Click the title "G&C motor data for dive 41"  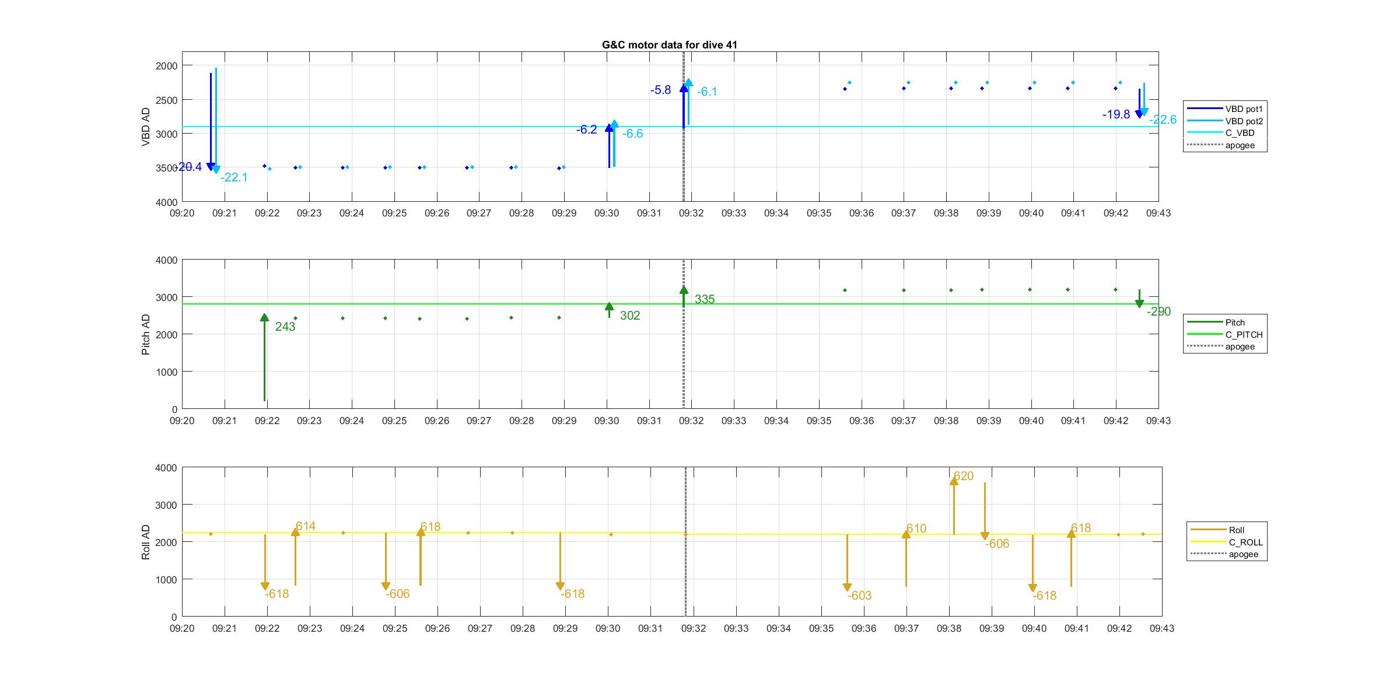point(670,45)
